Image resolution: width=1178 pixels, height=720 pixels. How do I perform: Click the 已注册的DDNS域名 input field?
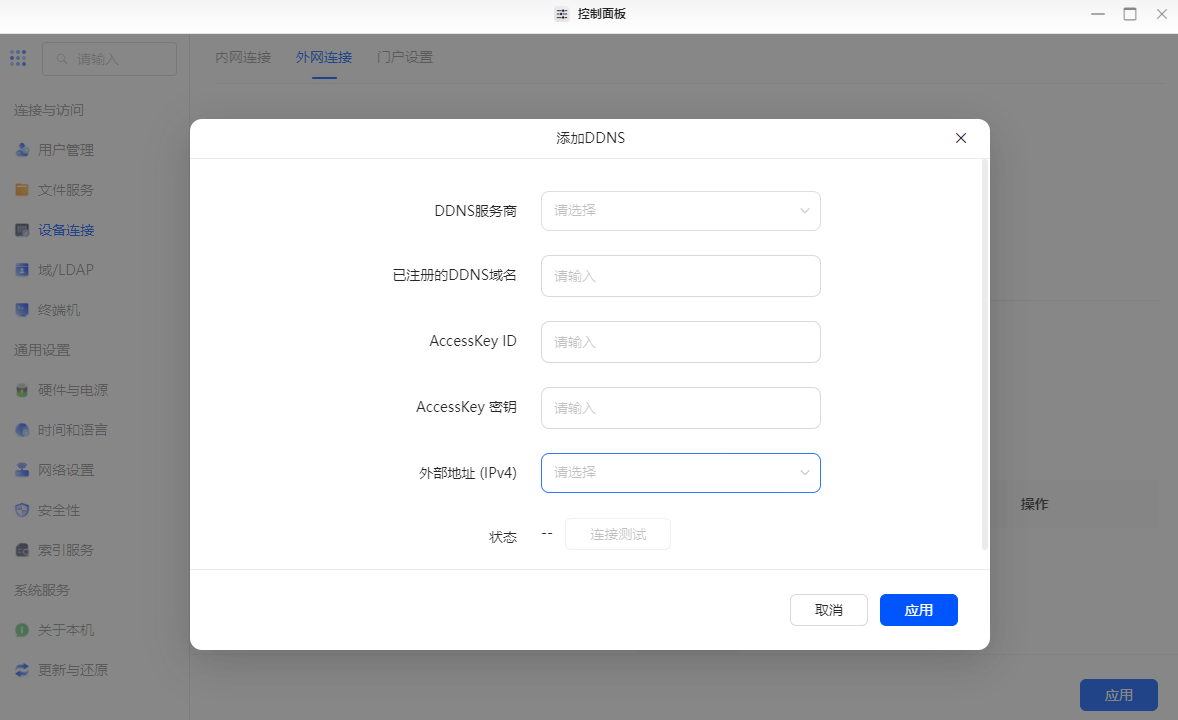click(681, 276)
